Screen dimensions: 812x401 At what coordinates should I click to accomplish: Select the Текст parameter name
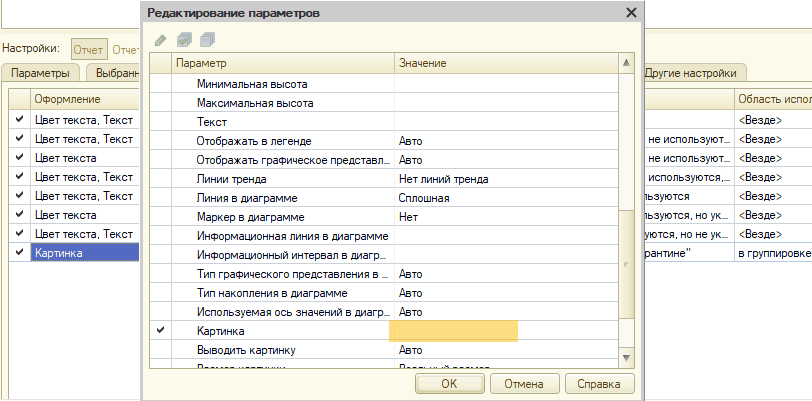click(212, 122)
